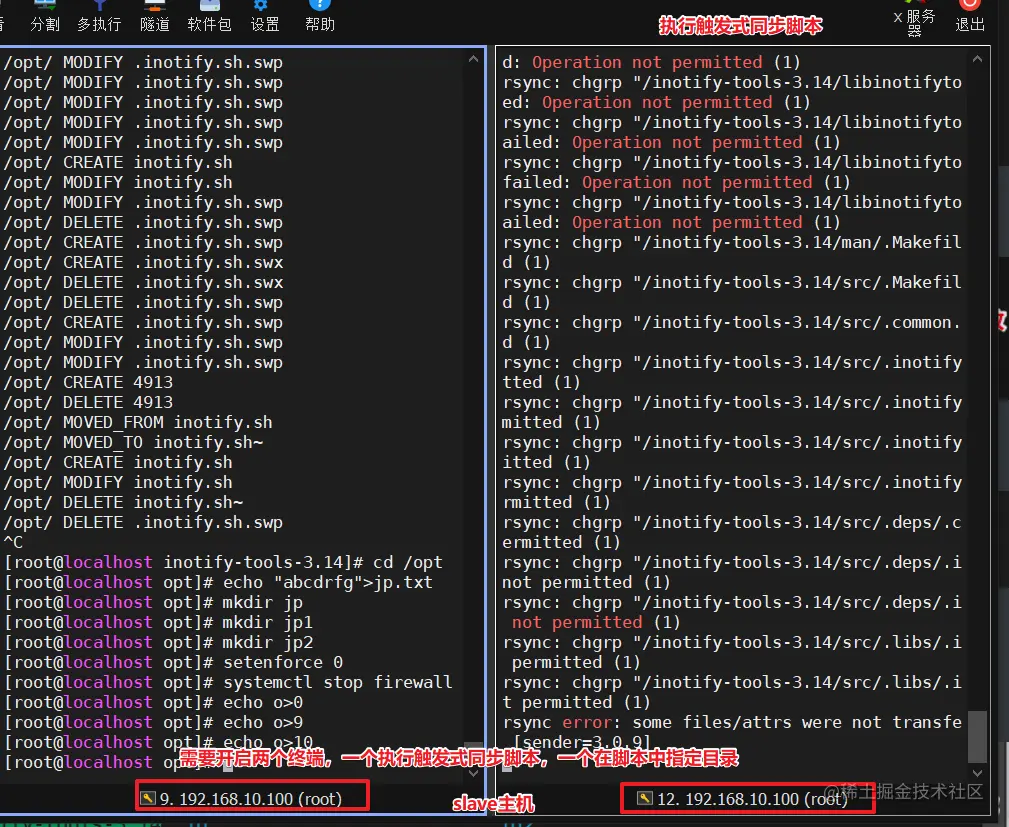Click left terminal scrollbar down arrow
Screen dimensions: 1009x827
coord(474,772)
